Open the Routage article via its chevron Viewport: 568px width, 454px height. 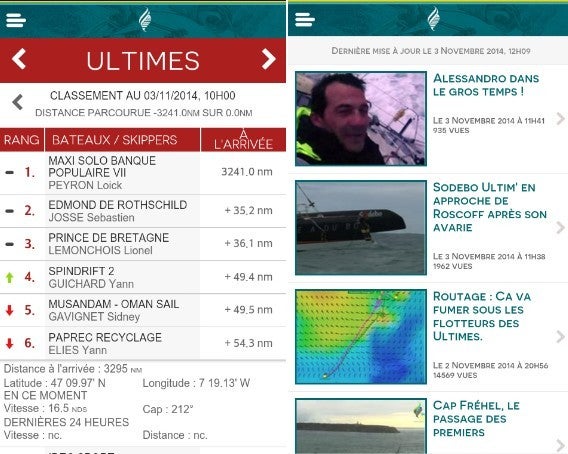point(560,337)
